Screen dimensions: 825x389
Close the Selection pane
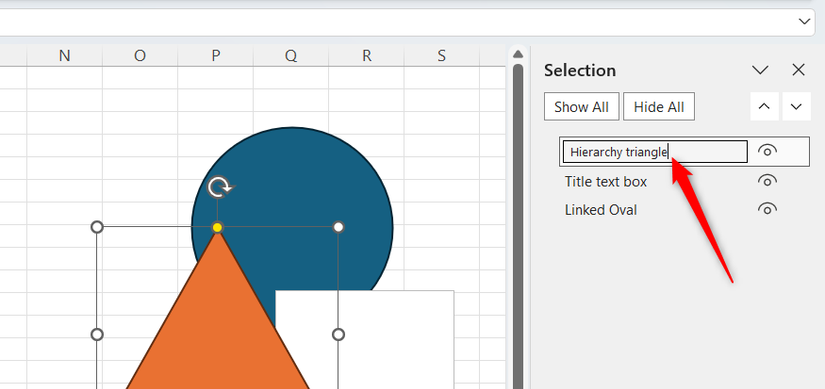pos(799,70)
